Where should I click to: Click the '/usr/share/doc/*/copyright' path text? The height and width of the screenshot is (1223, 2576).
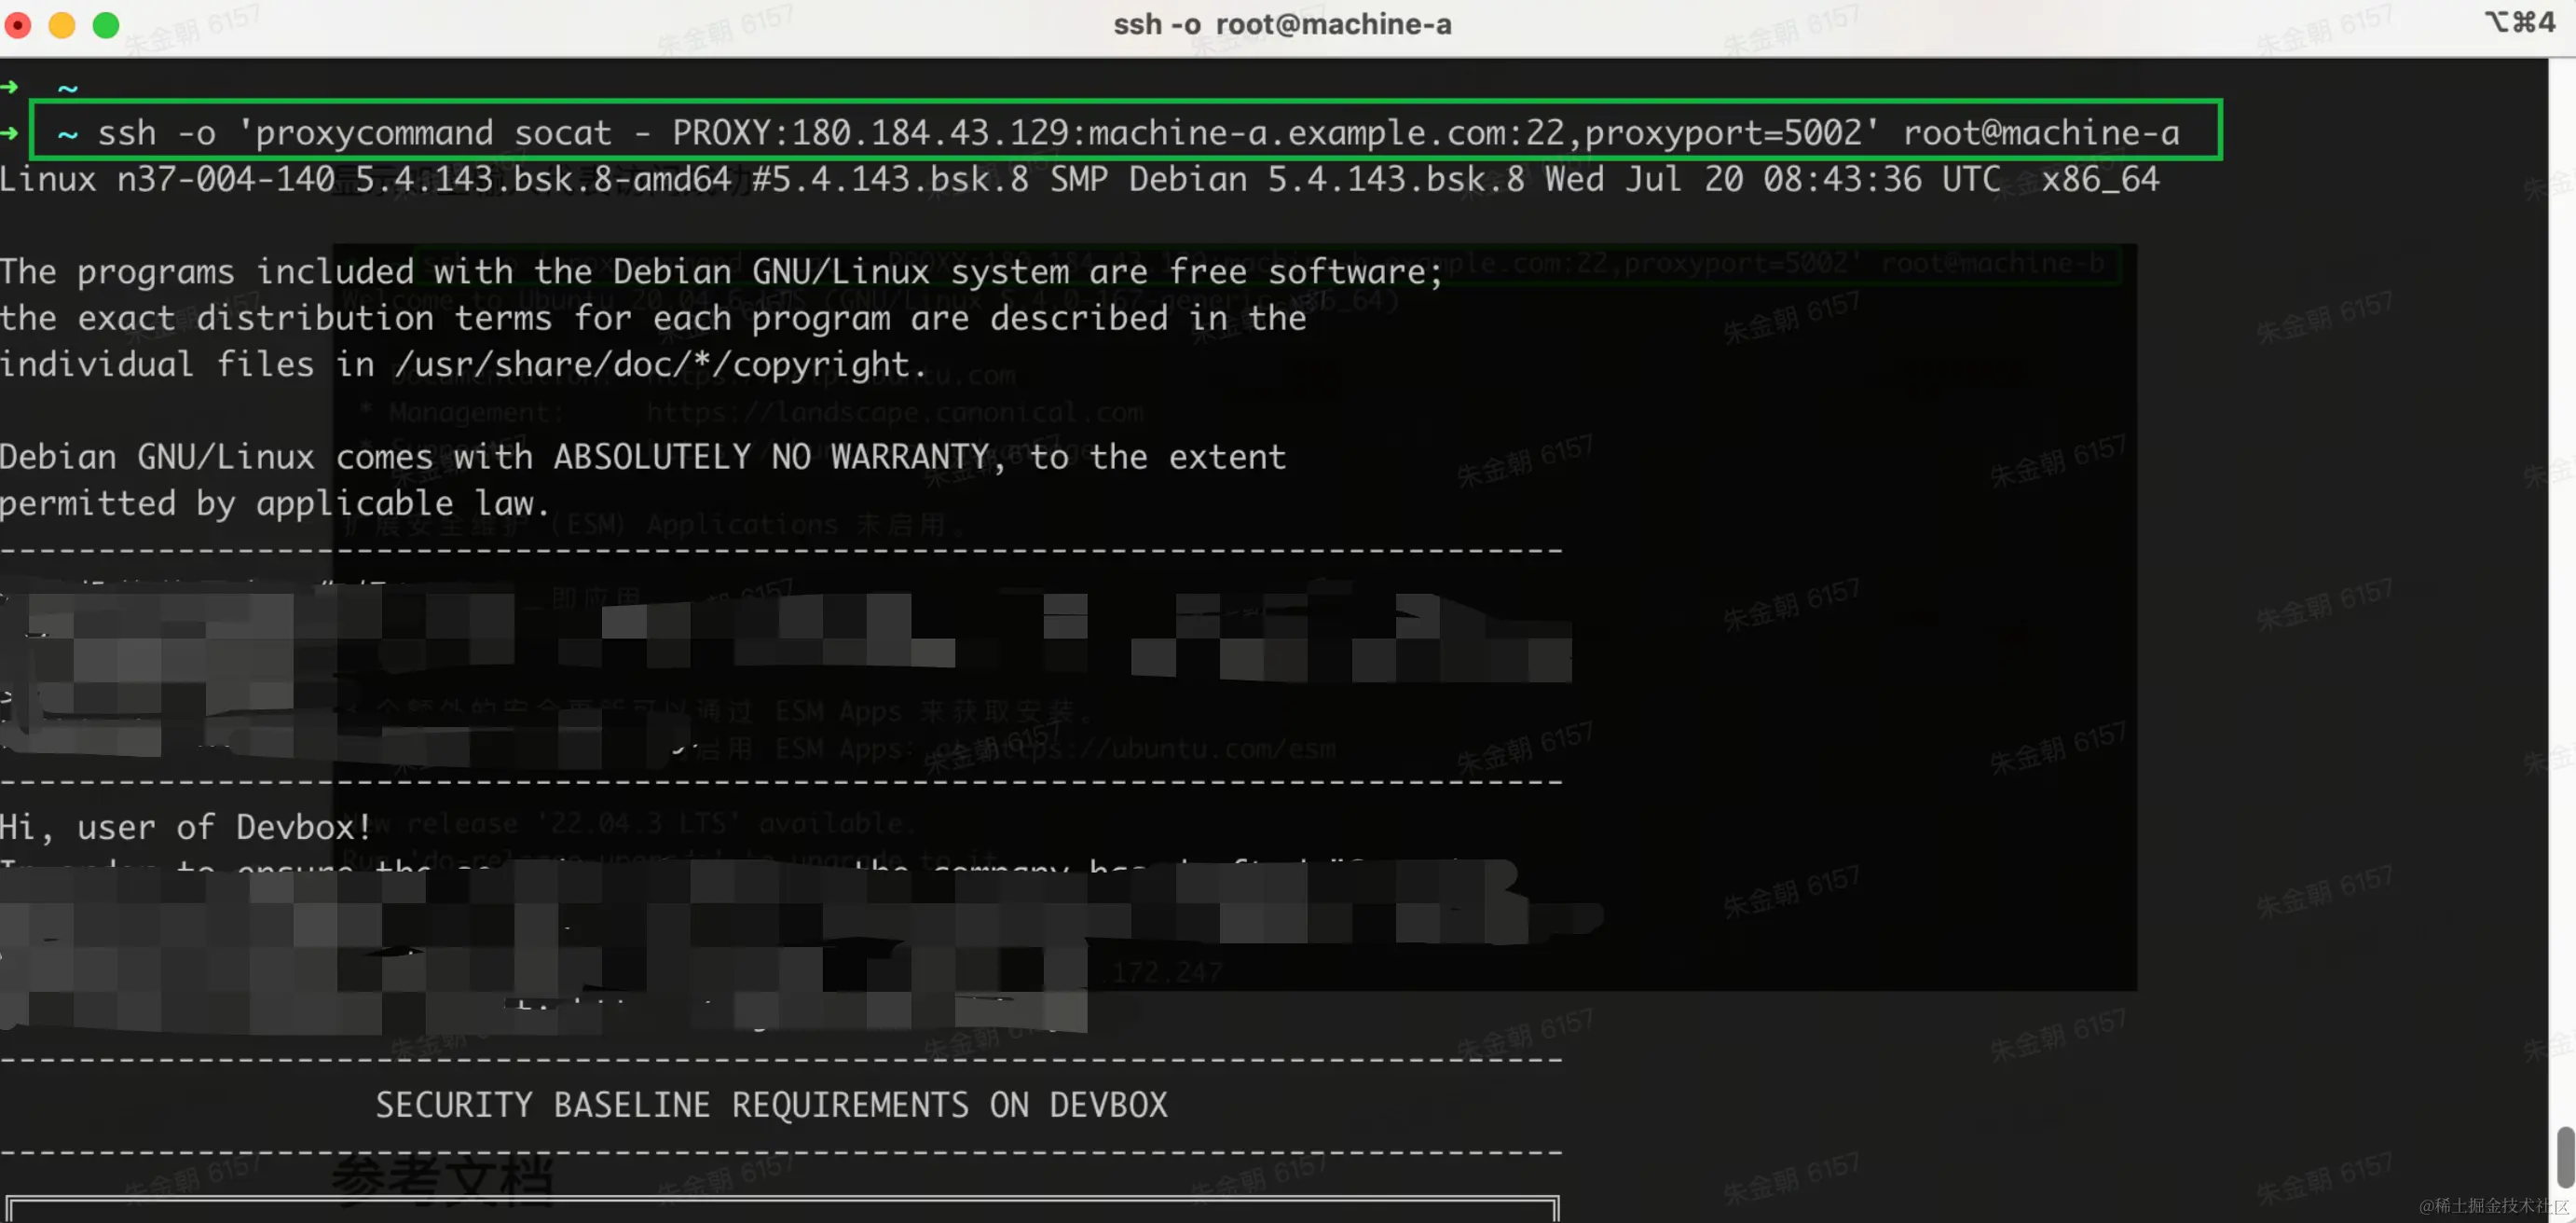tap(652, 364)
